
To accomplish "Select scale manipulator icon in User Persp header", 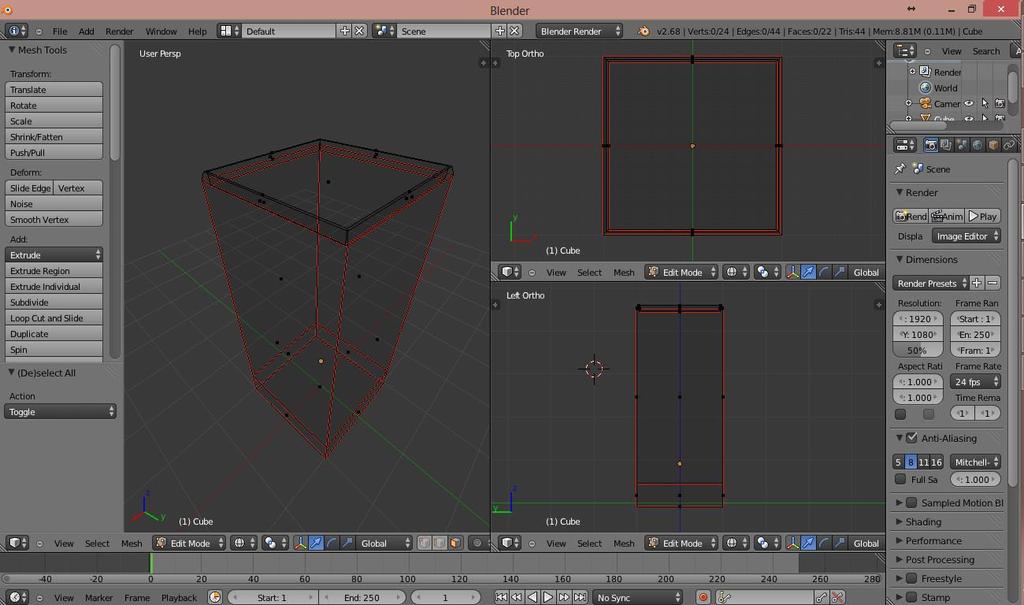I will coord(347,543).
